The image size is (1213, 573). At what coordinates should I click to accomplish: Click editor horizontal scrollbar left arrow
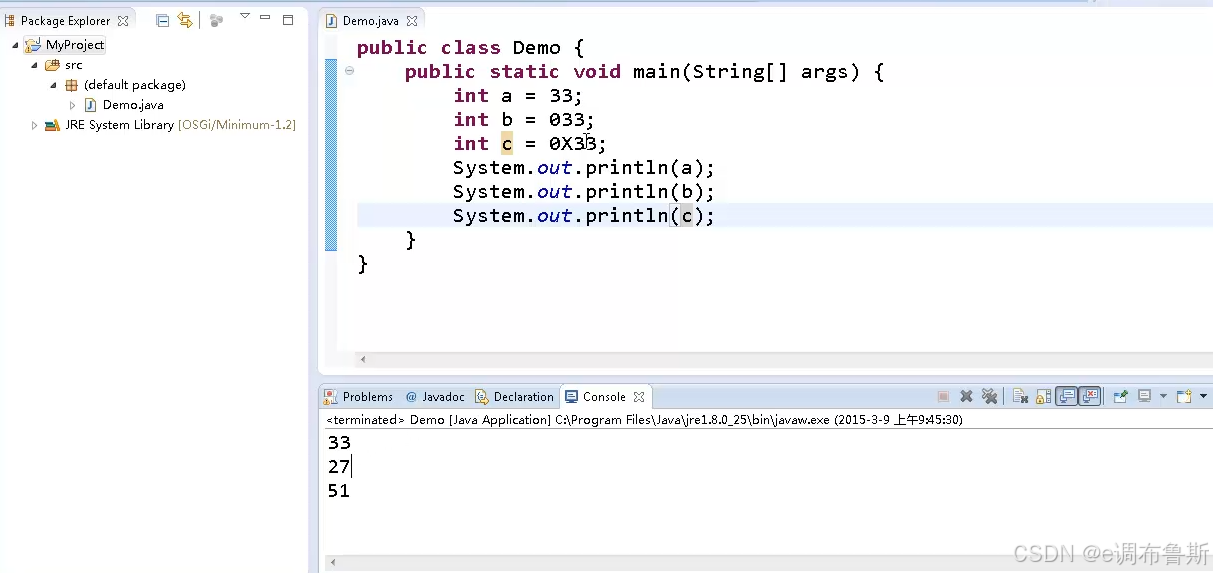coord(362,359)
